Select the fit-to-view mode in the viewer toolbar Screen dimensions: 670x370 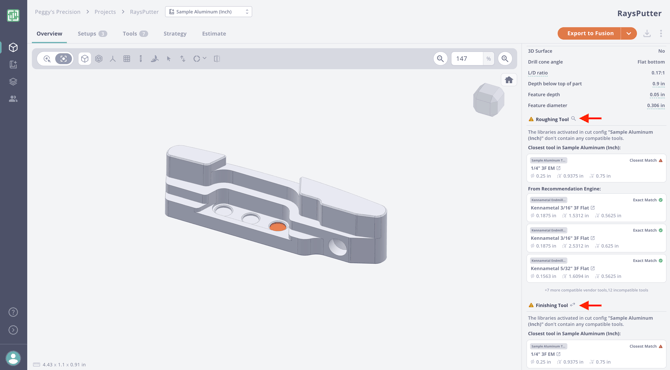pos(63,59)
